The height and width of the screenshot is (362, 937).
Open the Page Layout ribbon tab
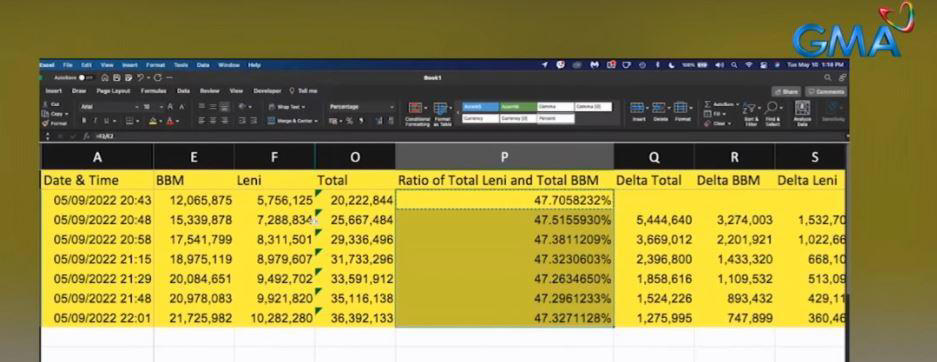114,91
